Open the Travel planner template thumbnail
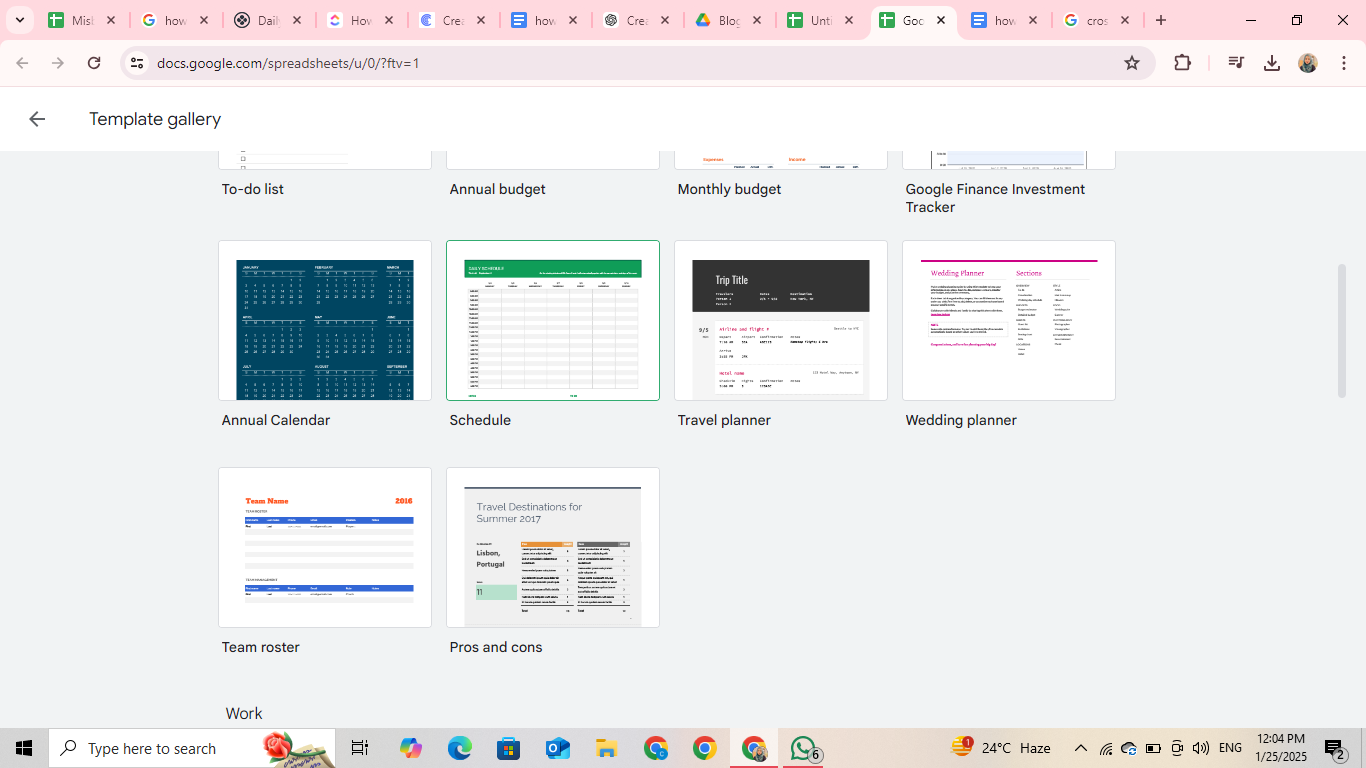1366x768 pixels. (x=781, y=320)
